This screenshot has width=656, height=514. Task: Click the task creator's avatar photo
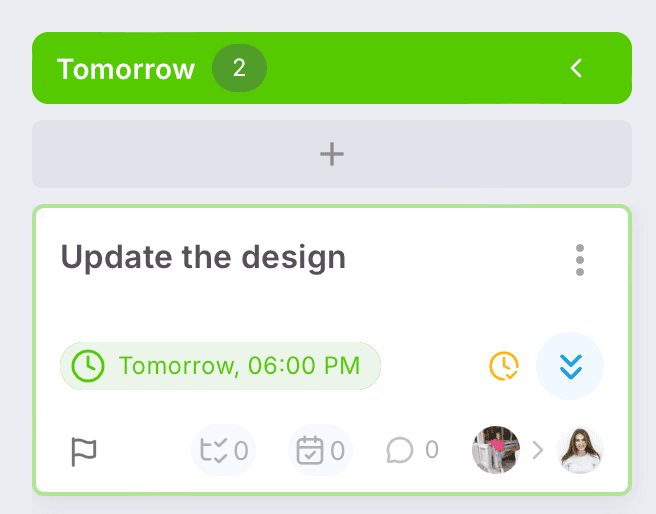pyautogui.click(x=496, y=450)
